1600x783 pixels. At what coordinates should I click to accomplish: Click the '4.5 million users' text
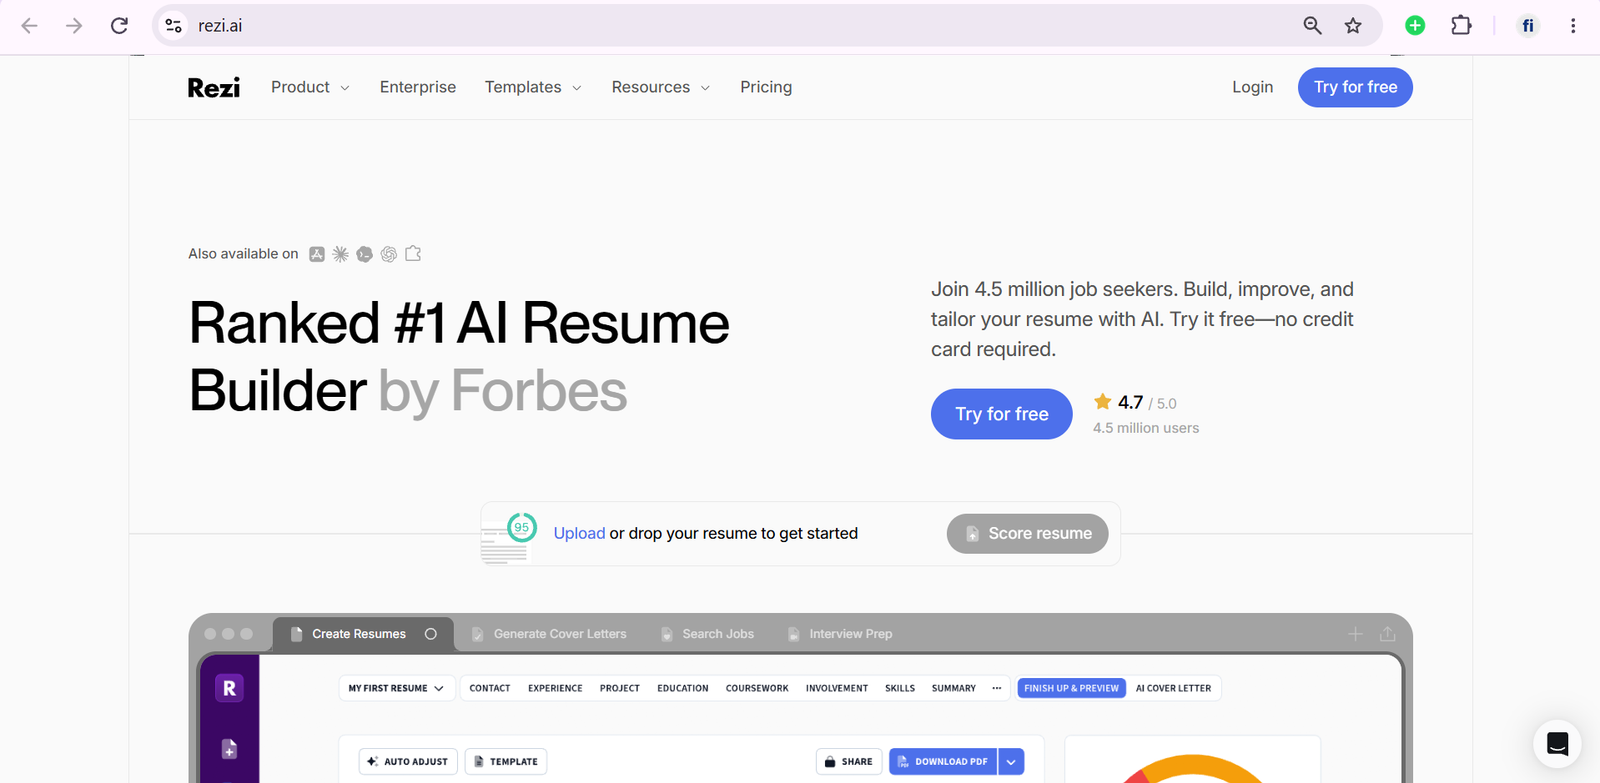click(x=1146, y=428)
